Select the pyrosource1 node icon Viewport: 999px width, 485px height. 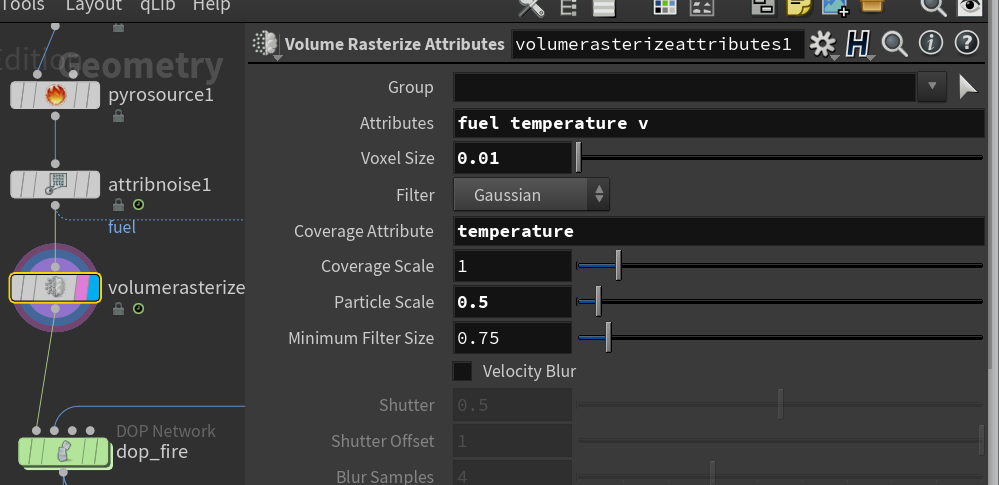pyautogui.click(x=55, y=96)
